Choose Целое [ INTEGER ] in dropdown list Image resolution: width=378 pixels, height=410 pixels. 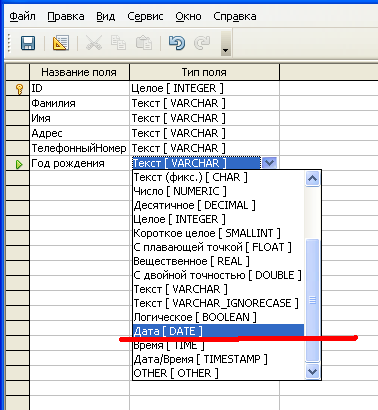[218, 219]
